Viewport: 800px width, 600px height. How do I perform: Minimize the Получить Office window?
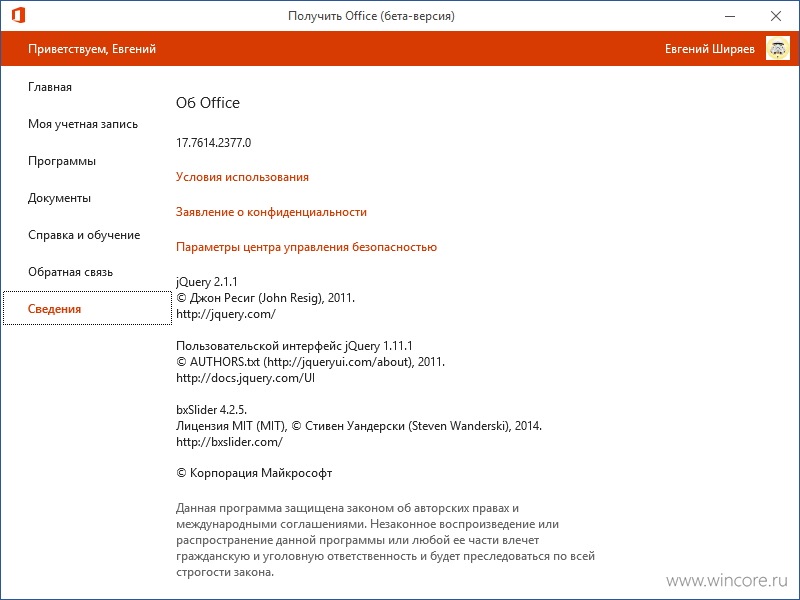pos(730,16)
